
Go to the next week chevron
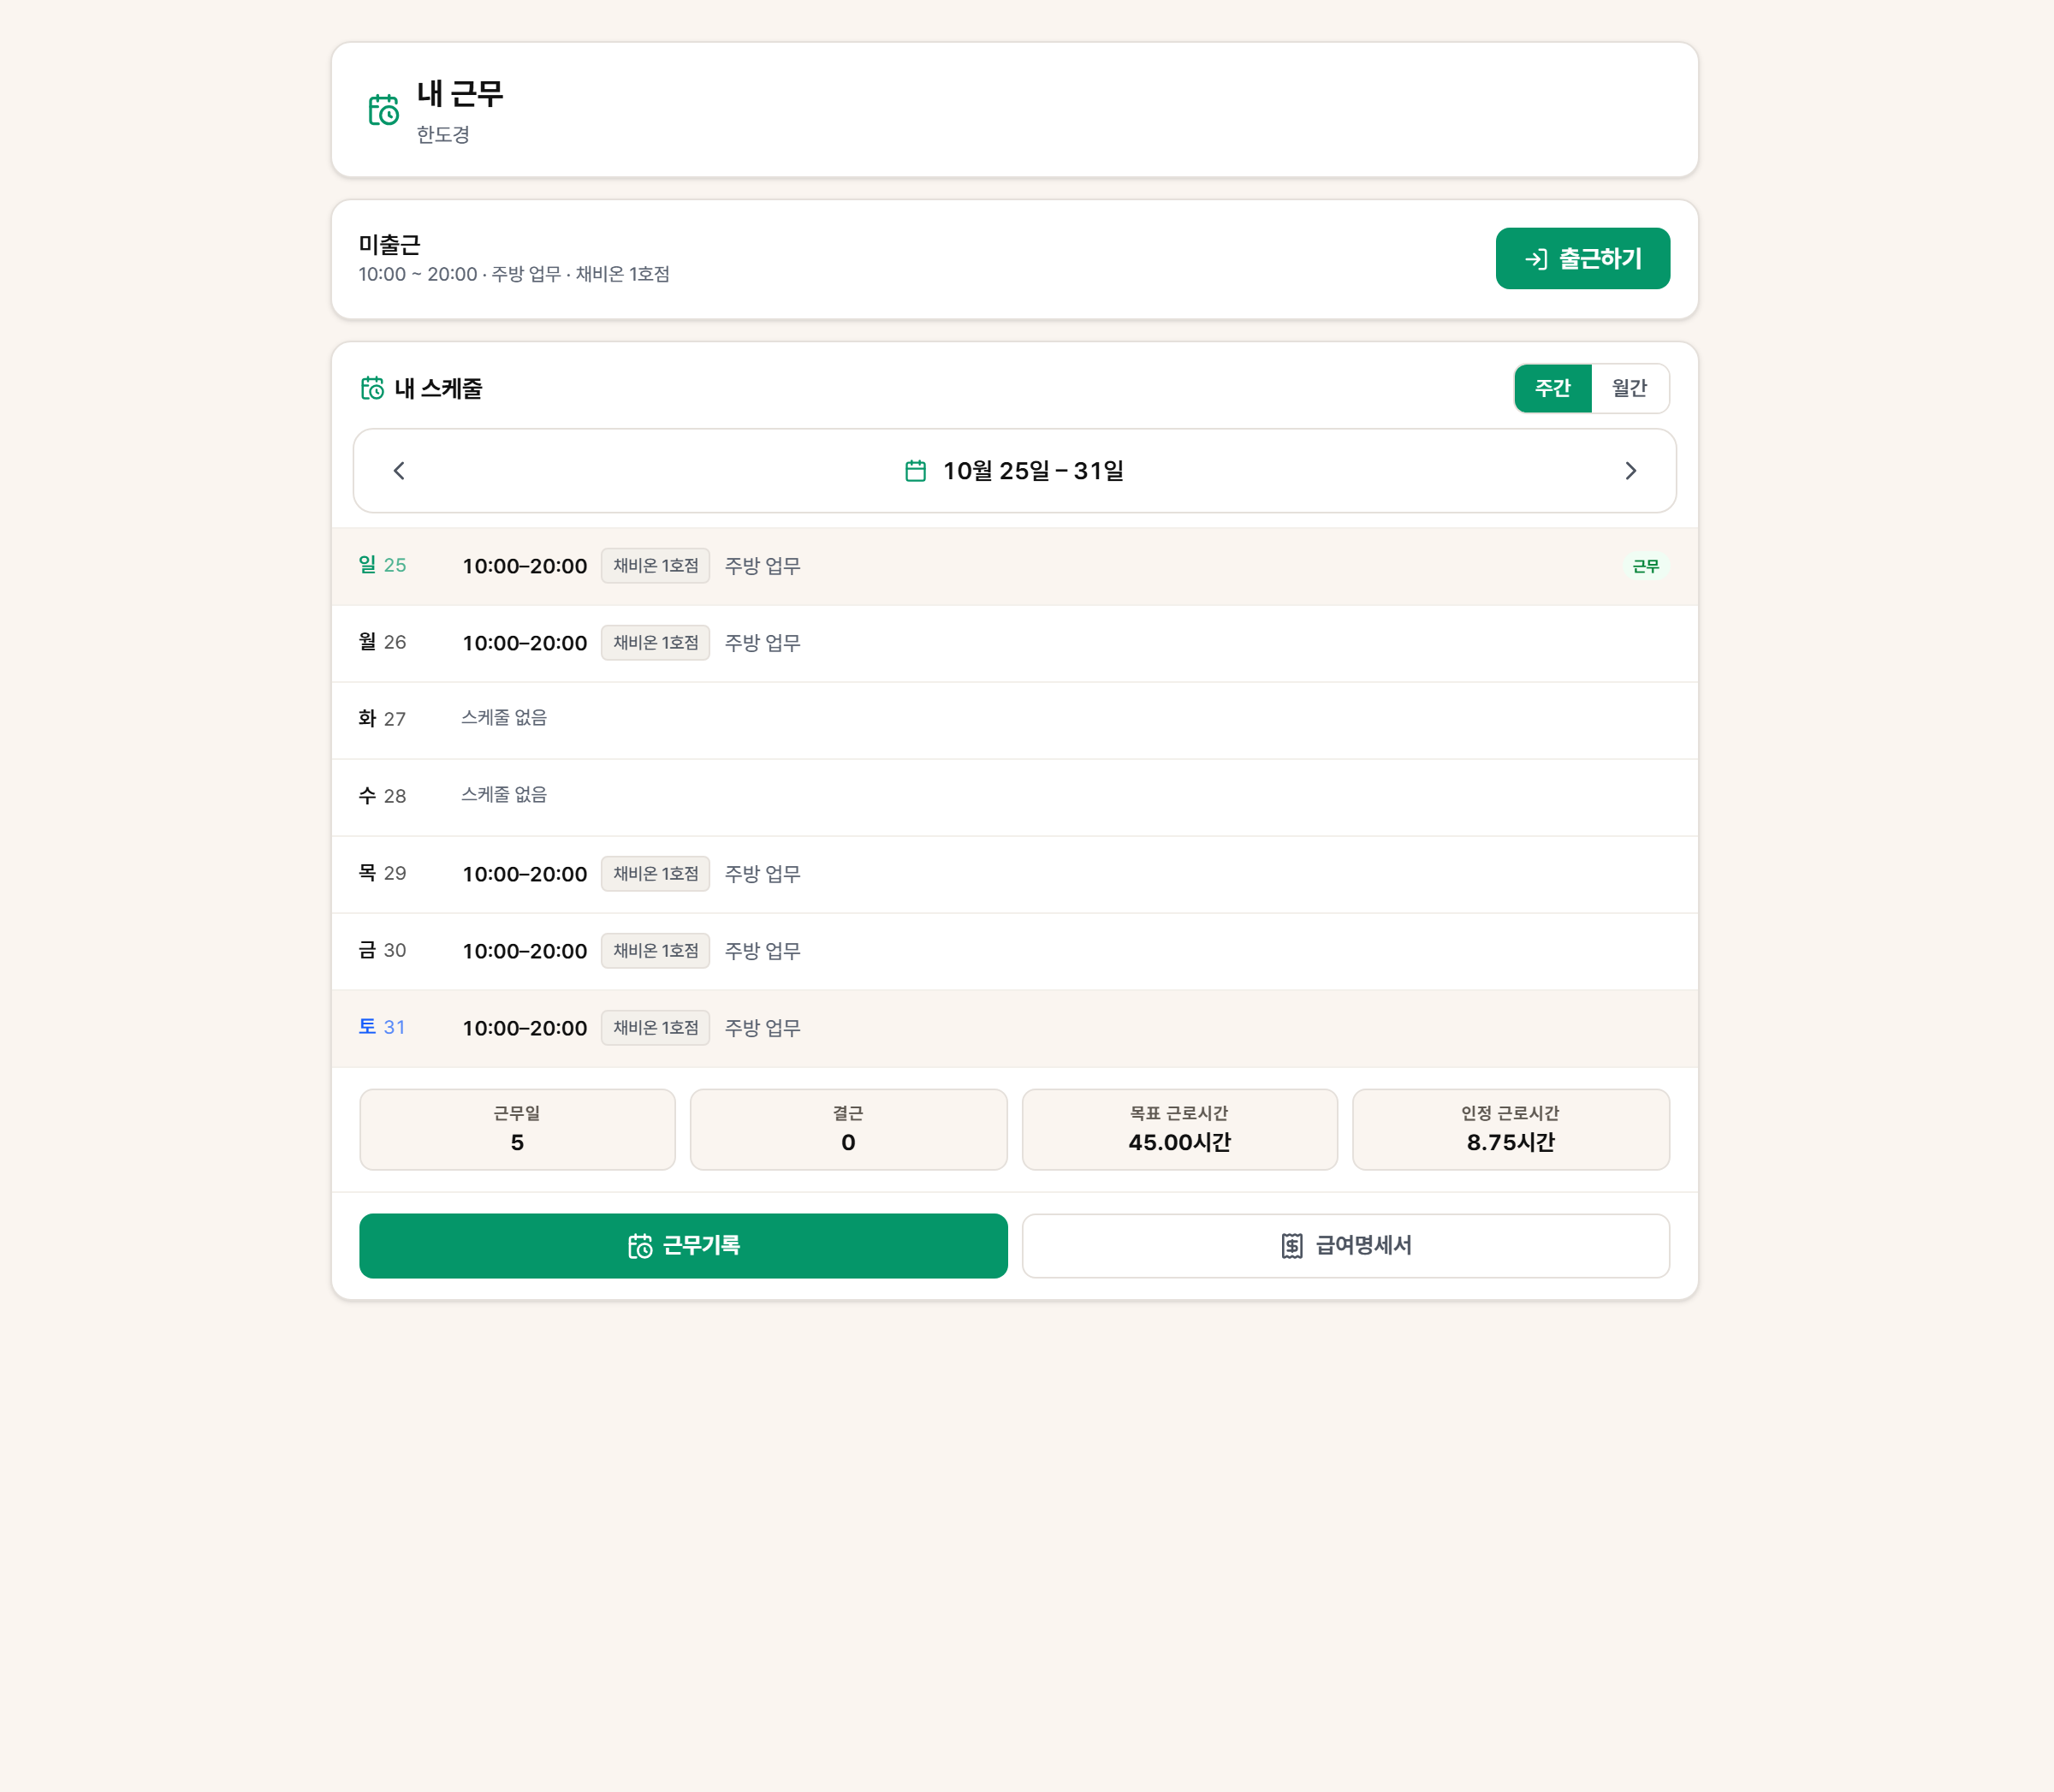pos(1630,471)
